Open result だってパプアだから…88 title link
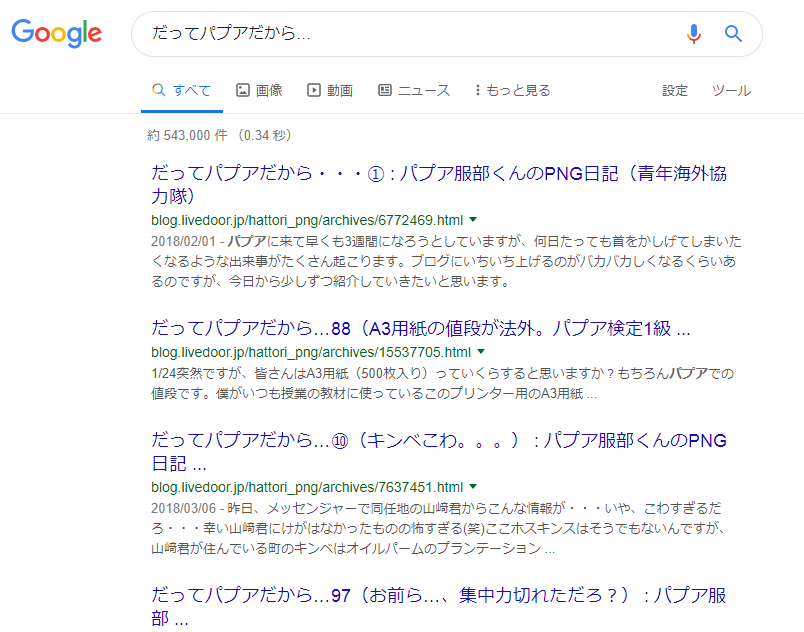The image size is (804, 632). coord(420,328)
